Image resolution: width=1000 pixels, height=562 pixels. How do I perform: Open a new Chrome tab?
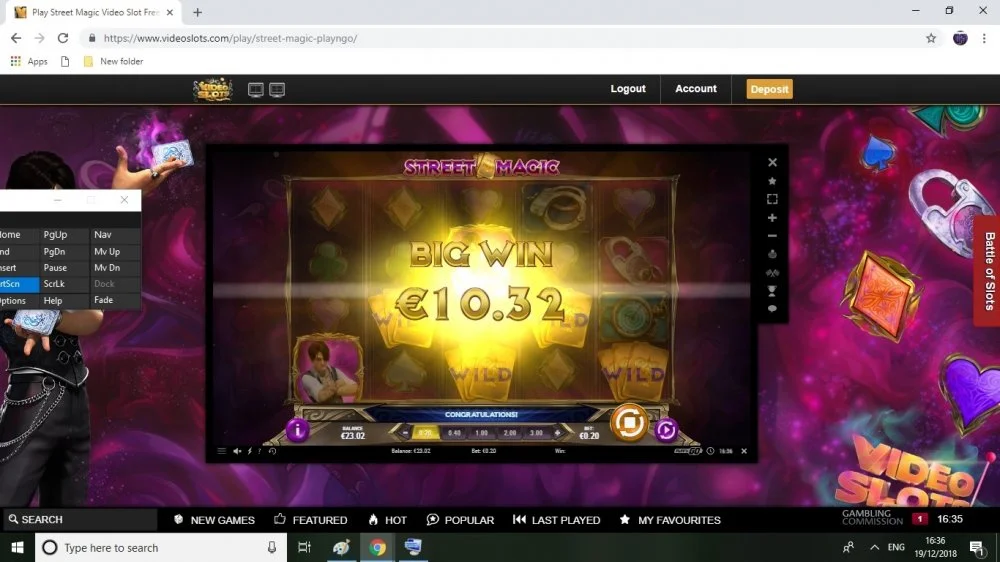point(197,12)
